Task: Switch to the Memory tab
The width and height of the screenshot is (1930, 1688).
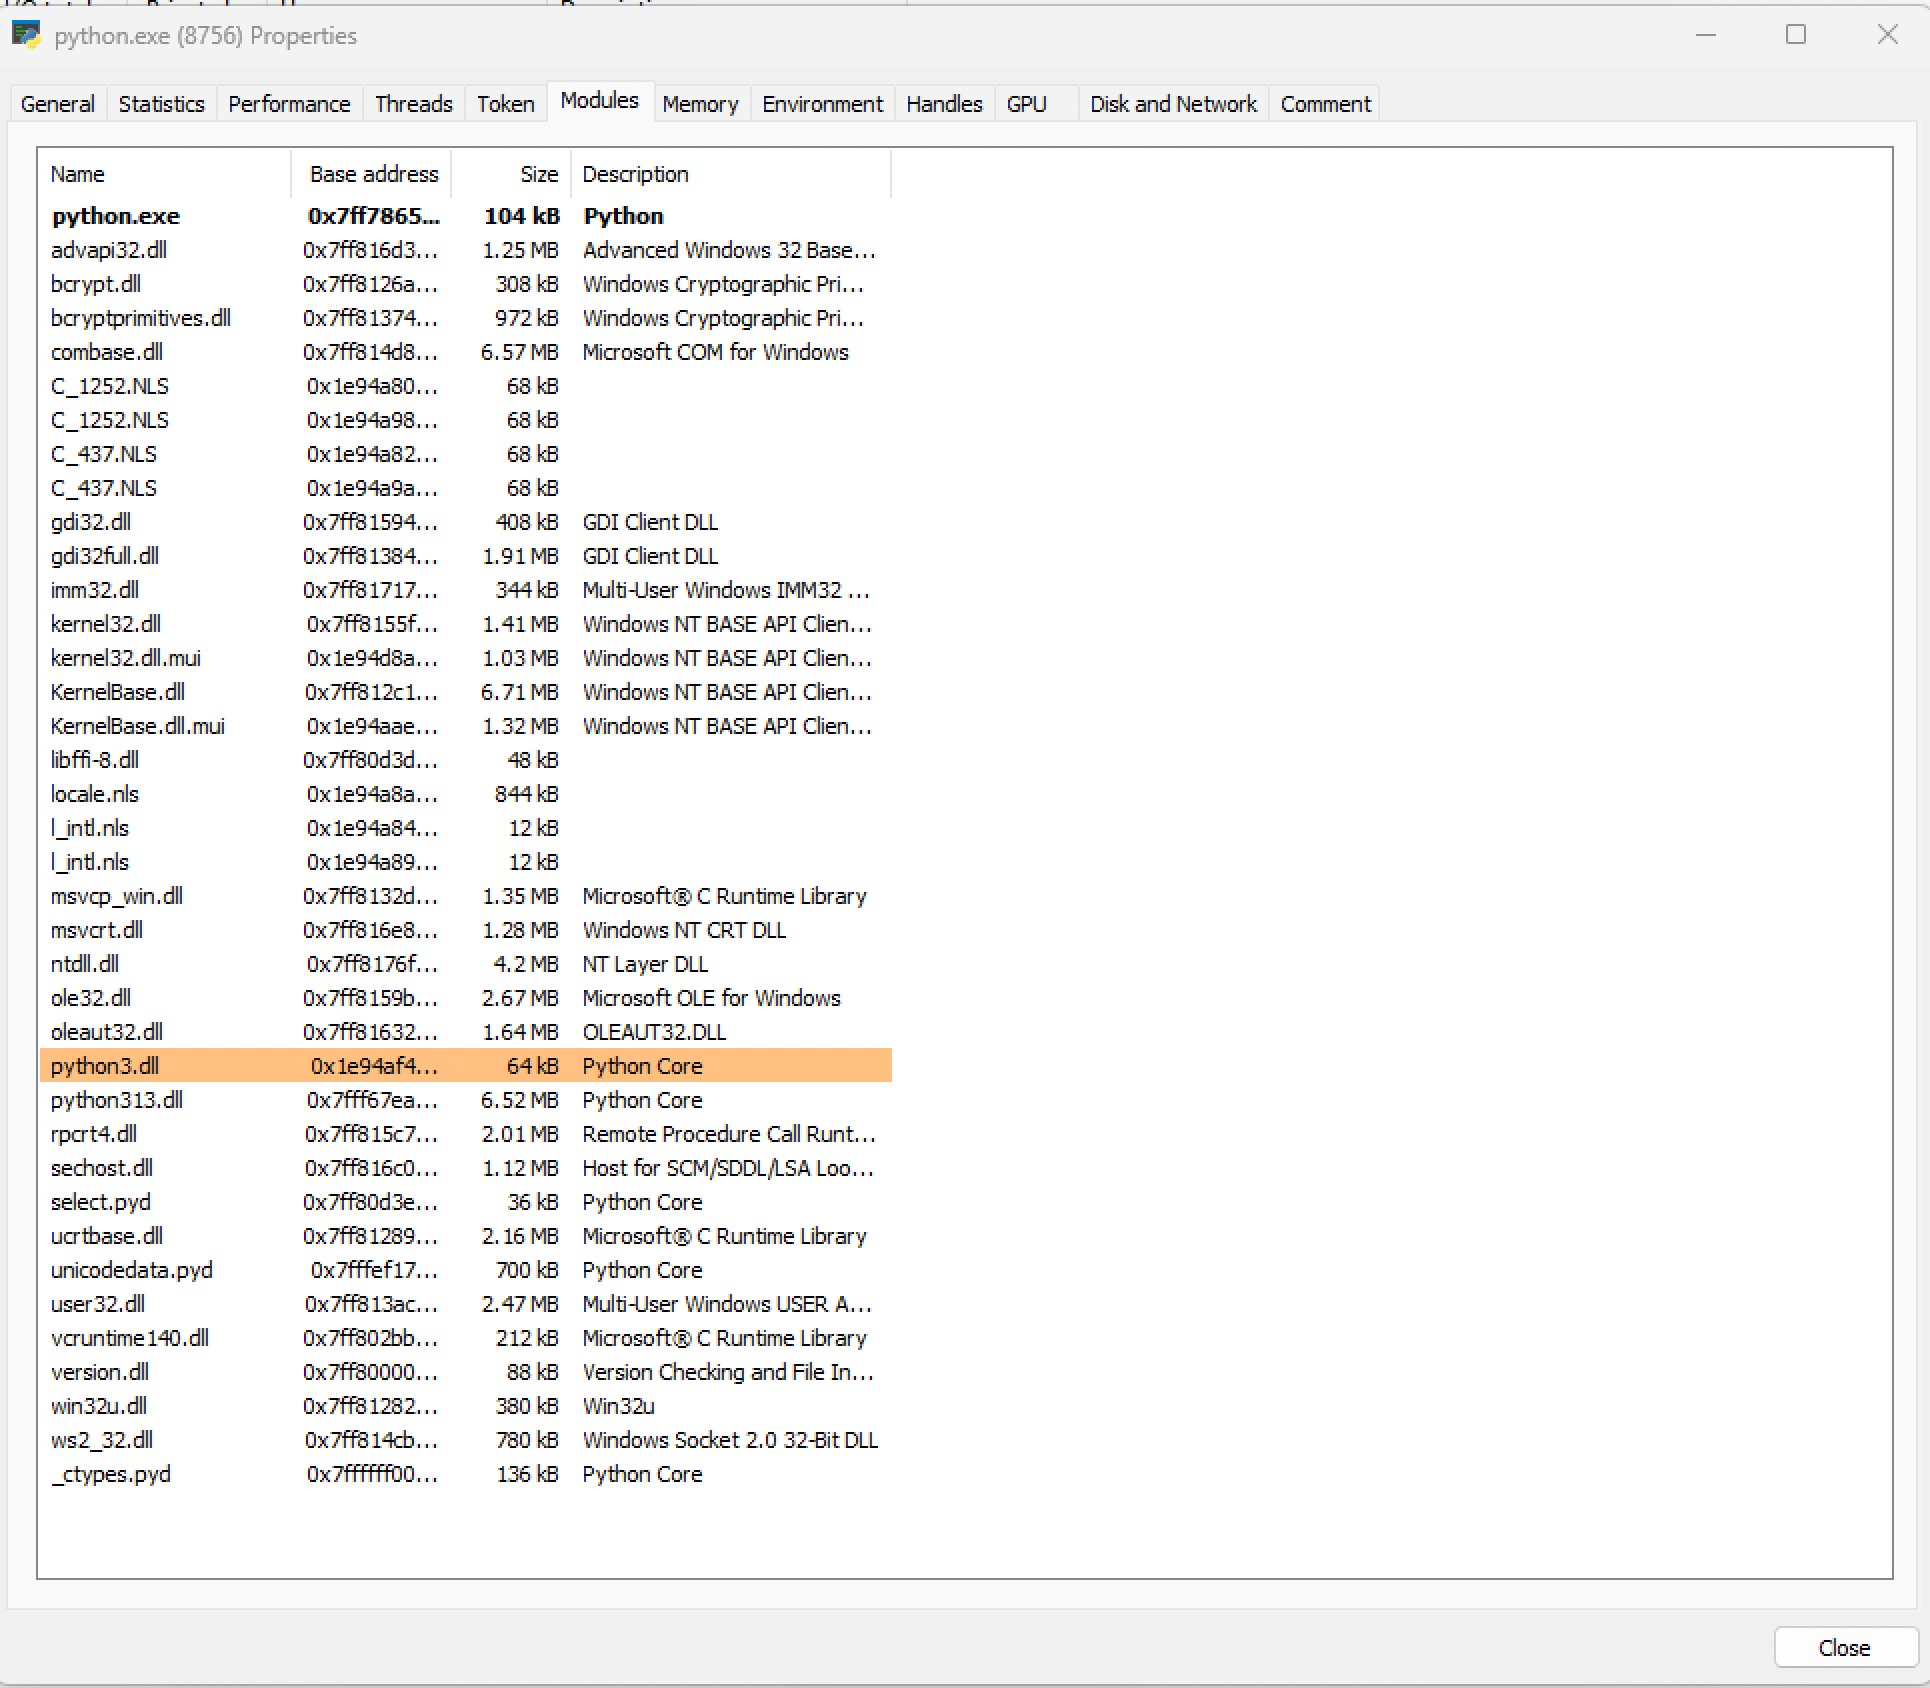Action: coord(700,104)
